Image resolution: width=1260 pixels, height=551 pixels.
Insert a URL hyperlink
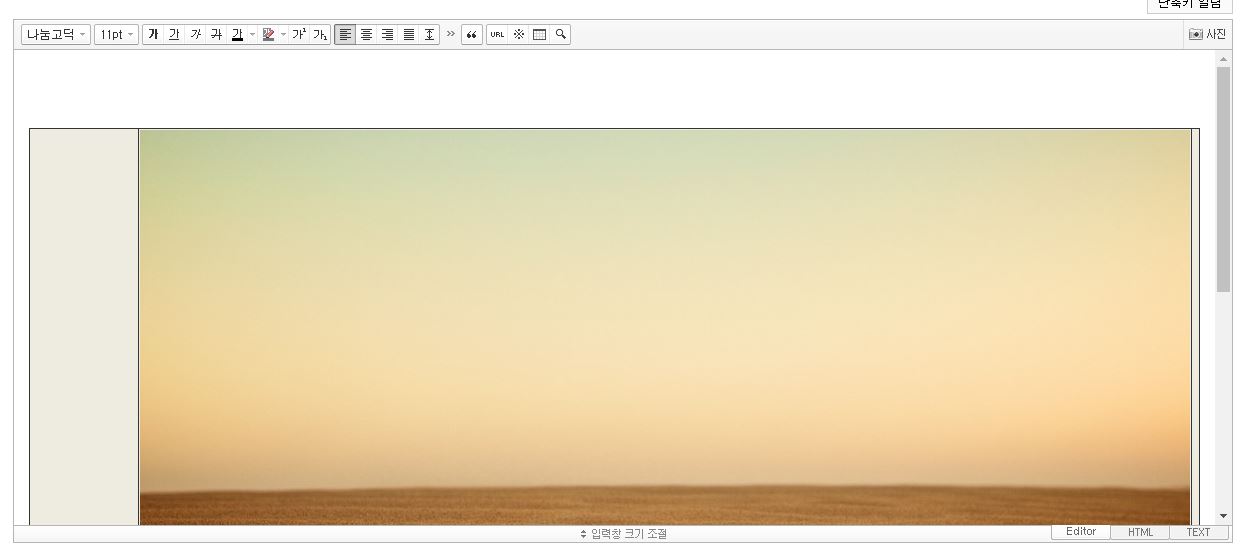[x=497, y=34]
